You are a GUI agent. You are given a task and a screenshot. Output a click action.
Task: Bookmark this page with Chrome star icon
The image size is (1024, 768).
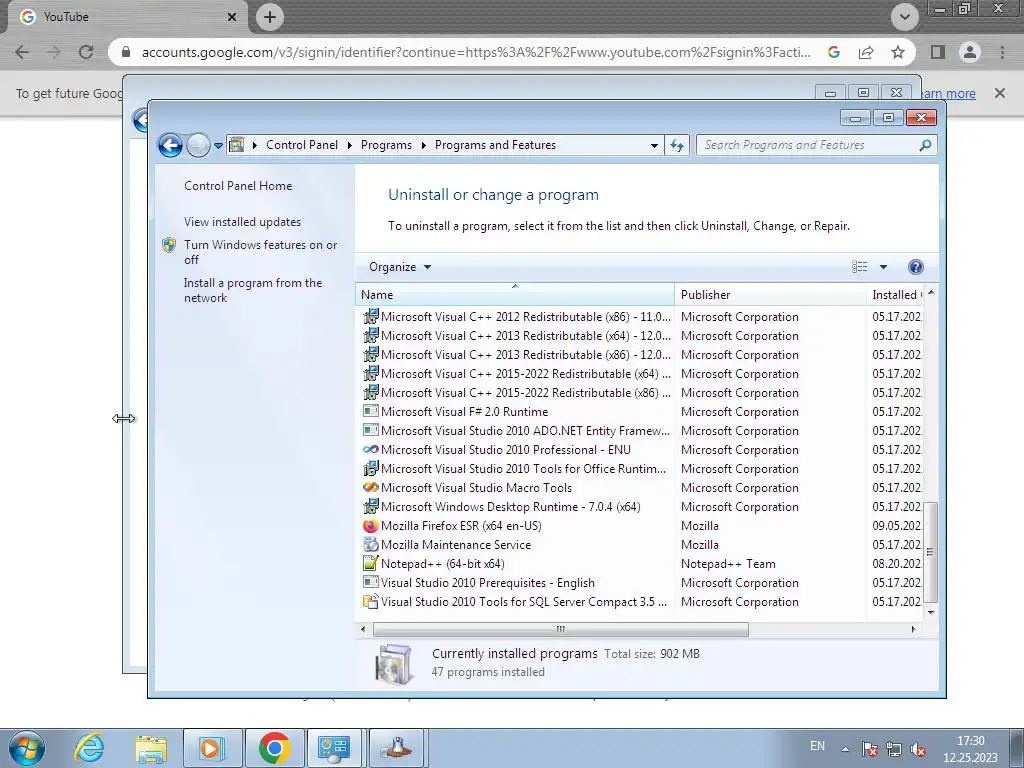coord(898,52)
